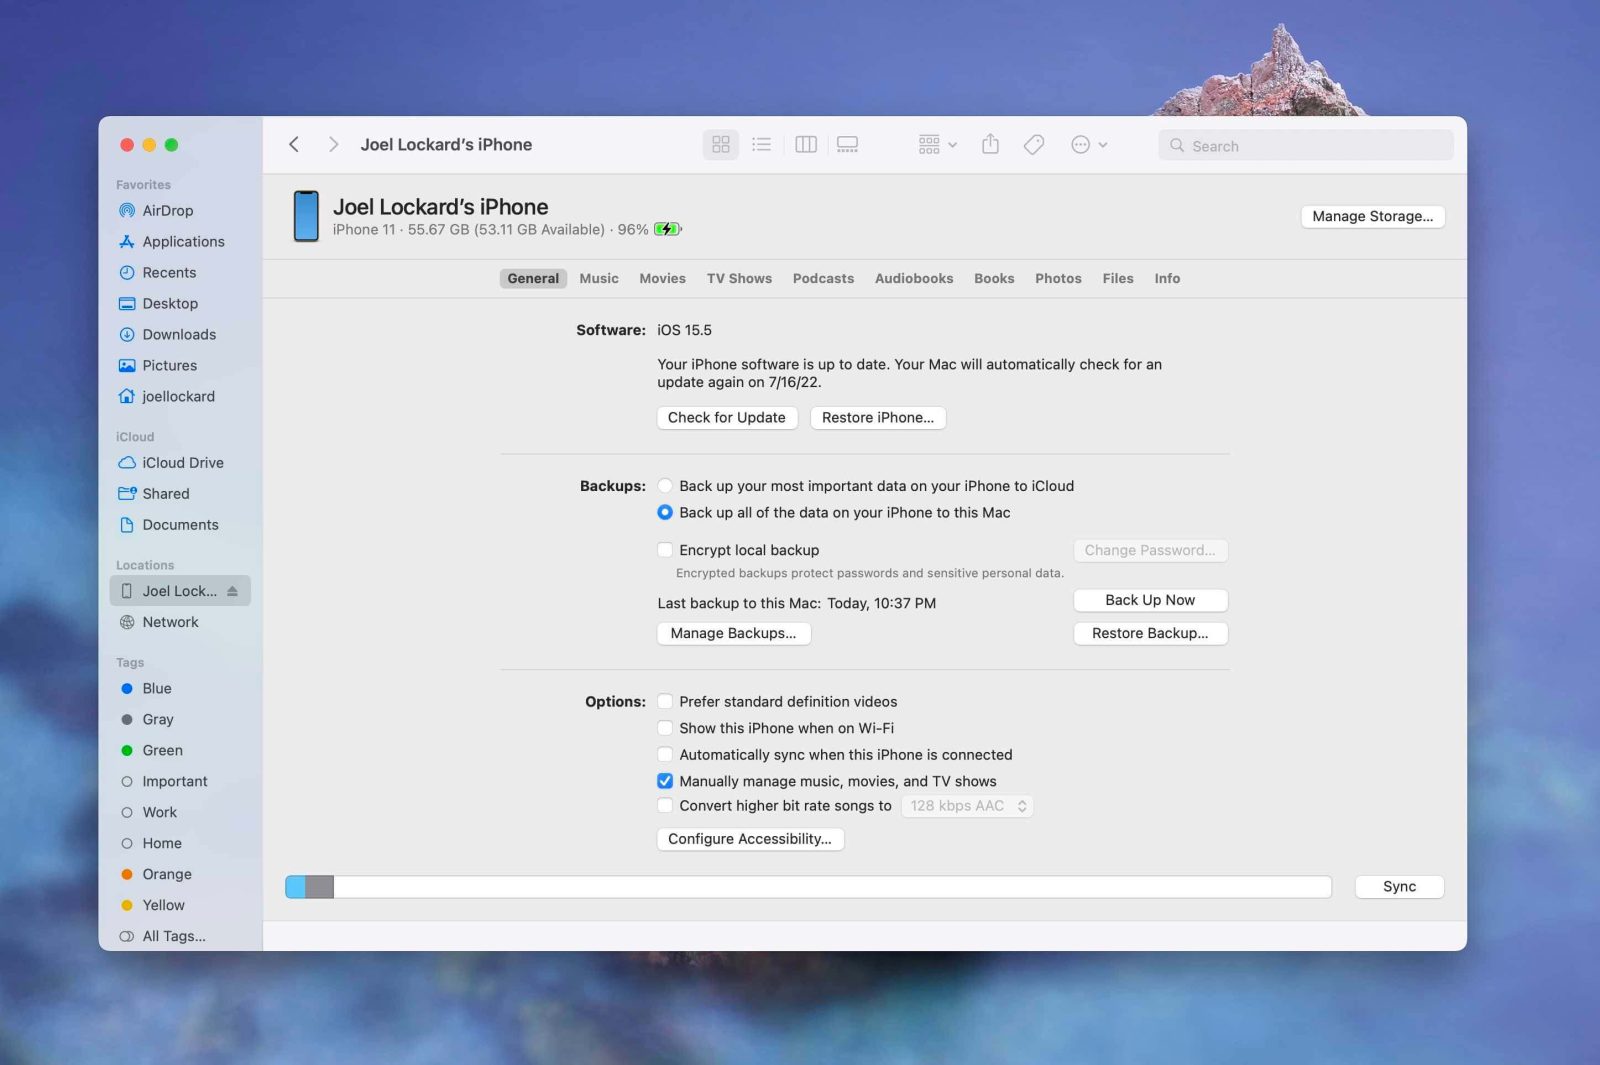Click the storage usage bar at bottom
This screenshot has height=1065, width=1600.
click(808, 886)
